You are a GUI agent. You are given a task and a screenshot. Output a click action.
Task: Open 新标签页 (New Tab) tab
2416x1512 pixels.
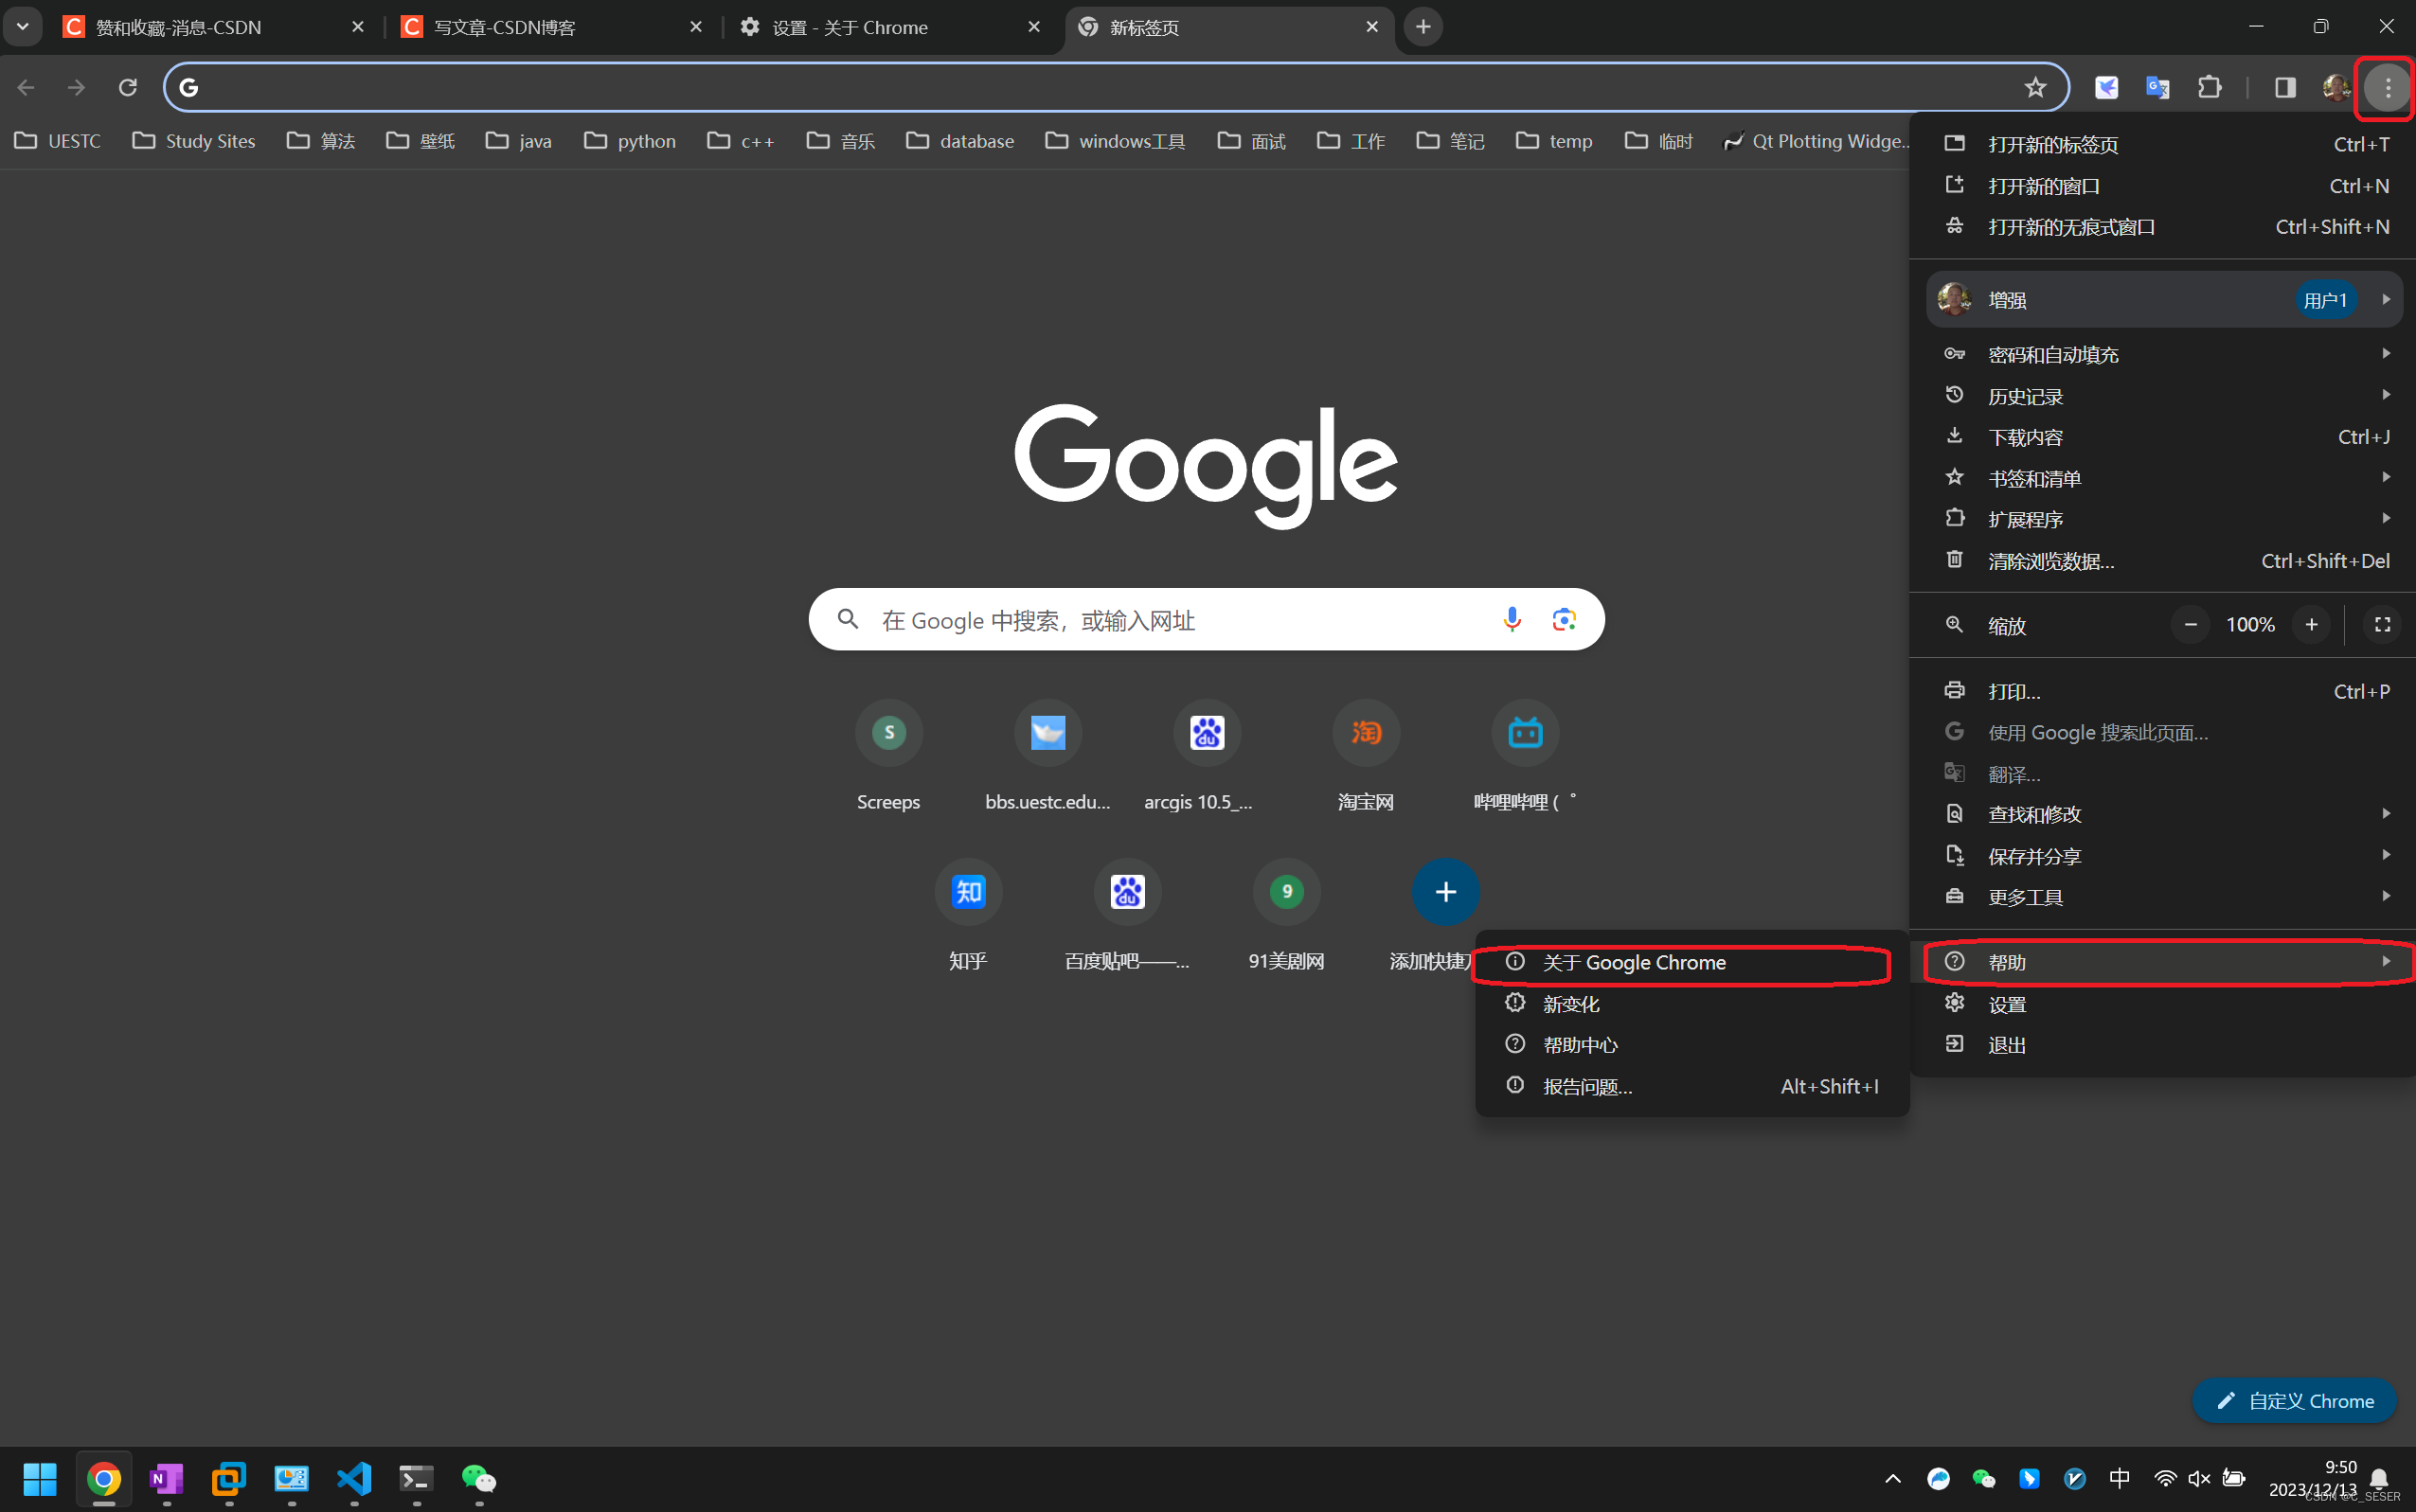[x=1219, y=27]
